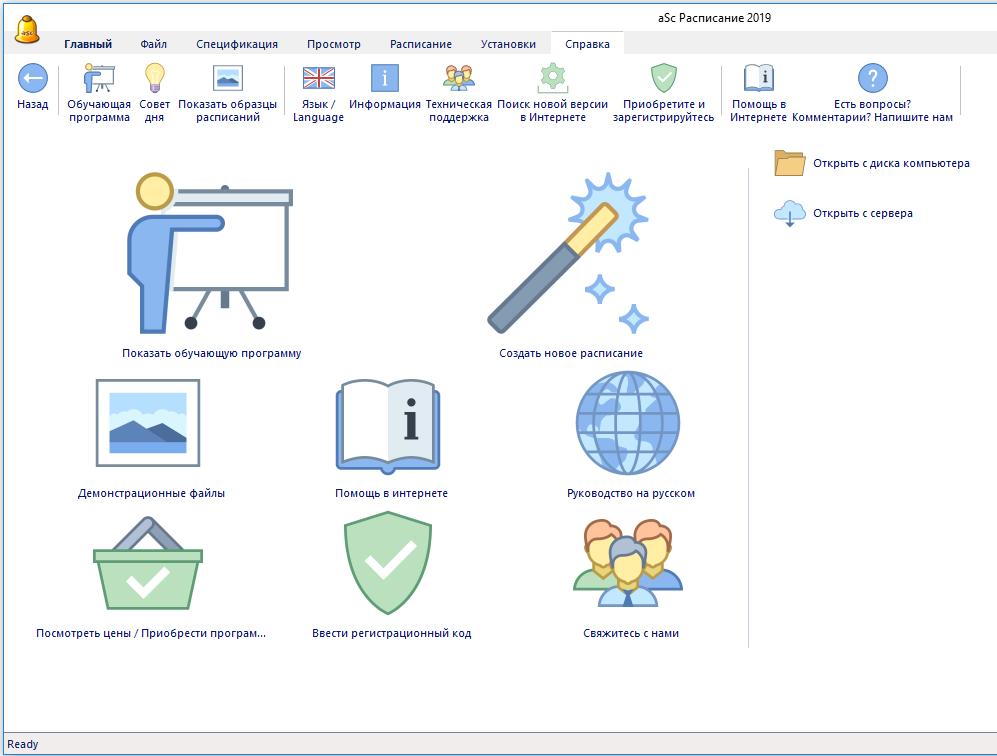
Task: Switch to the Главный tab
Action: [x=88, y=44]
